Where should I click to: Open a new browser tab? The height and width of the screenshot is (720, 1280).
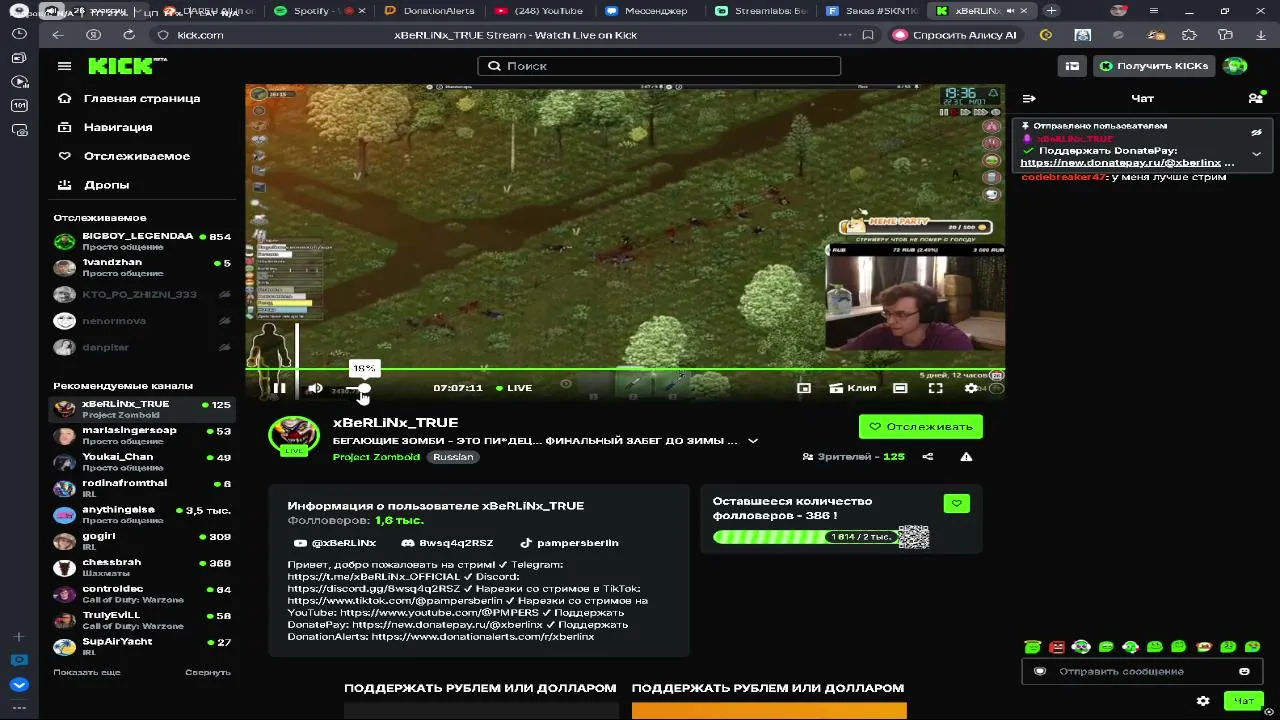point(1051,11)
